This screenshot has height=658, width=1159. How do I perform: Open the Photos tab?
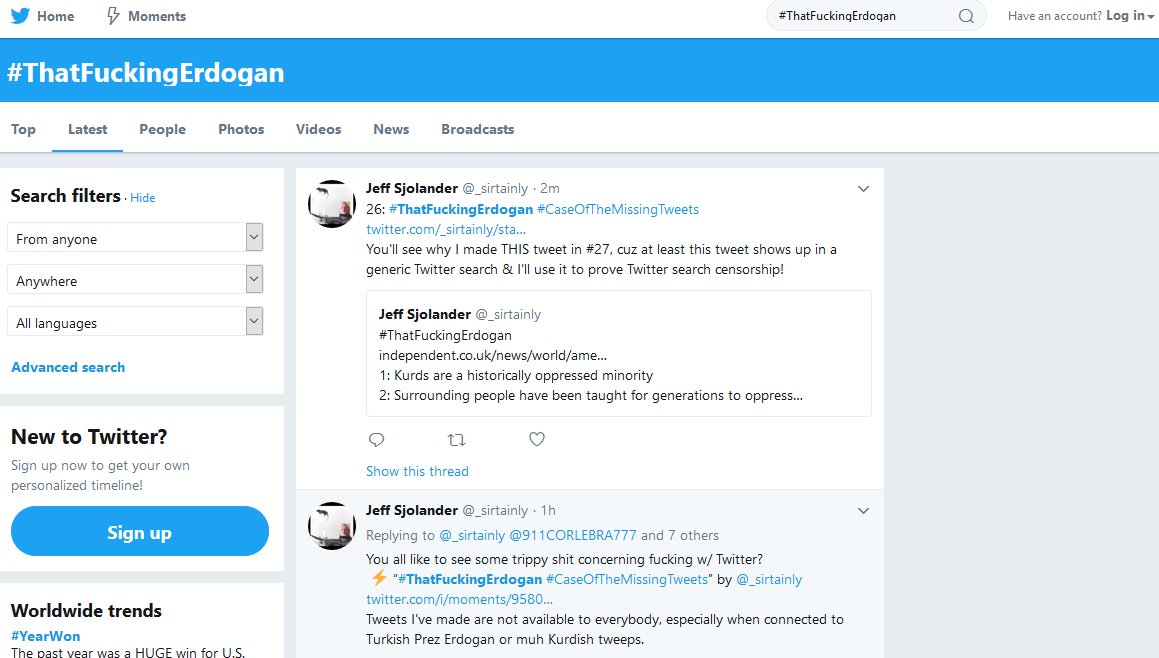pos(241,129)
